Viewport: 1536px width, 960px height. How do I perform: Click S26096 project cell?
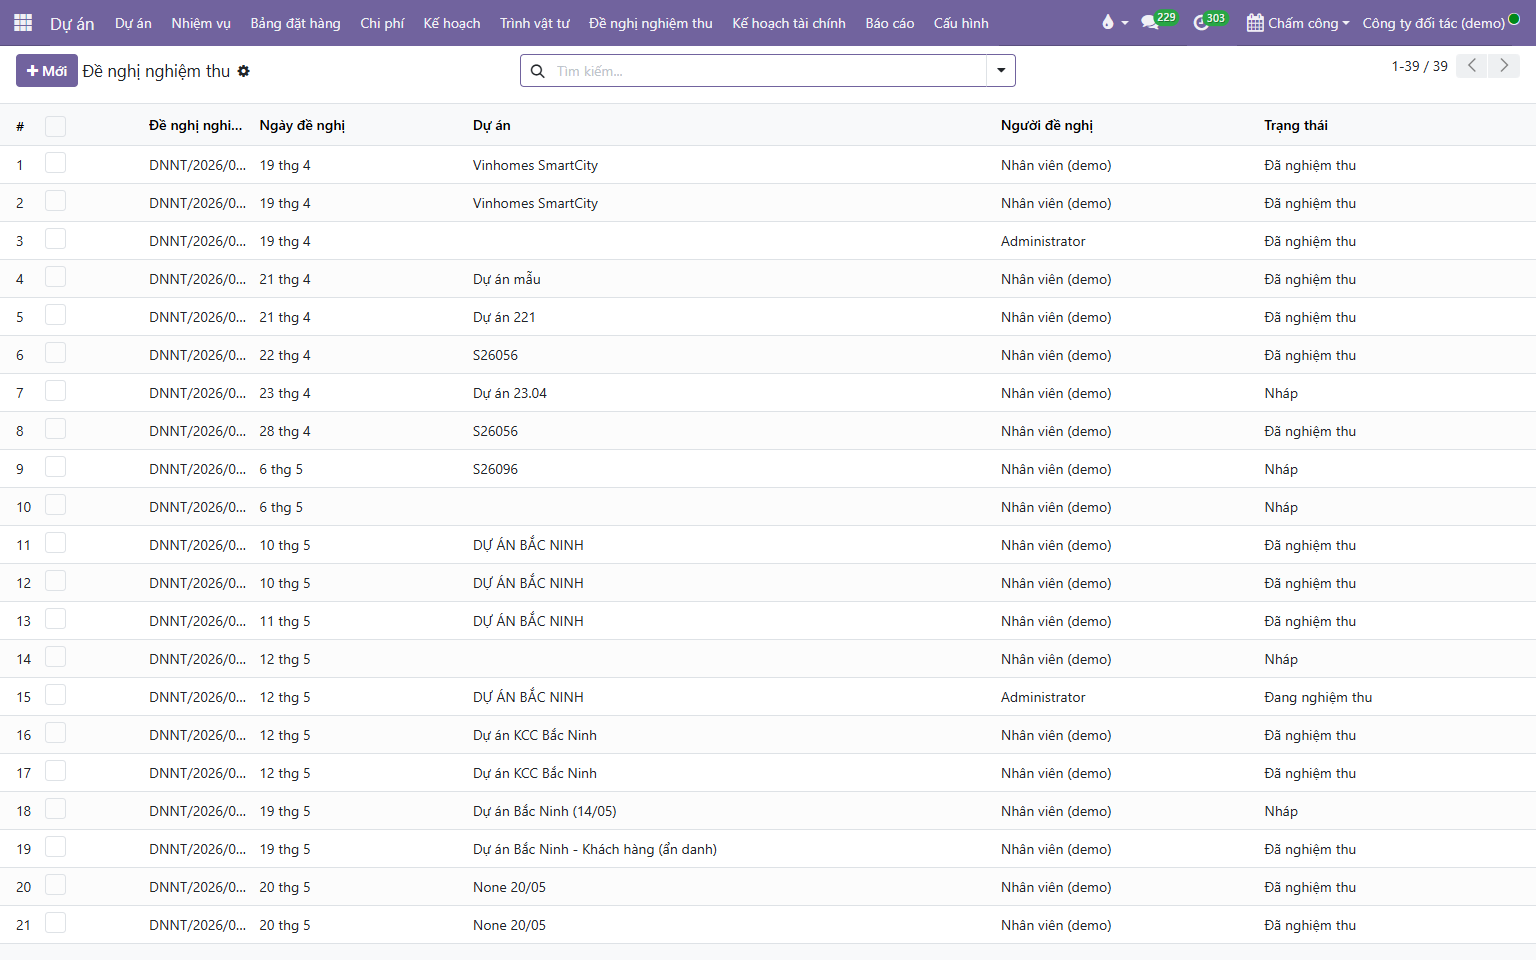[495, 469]
